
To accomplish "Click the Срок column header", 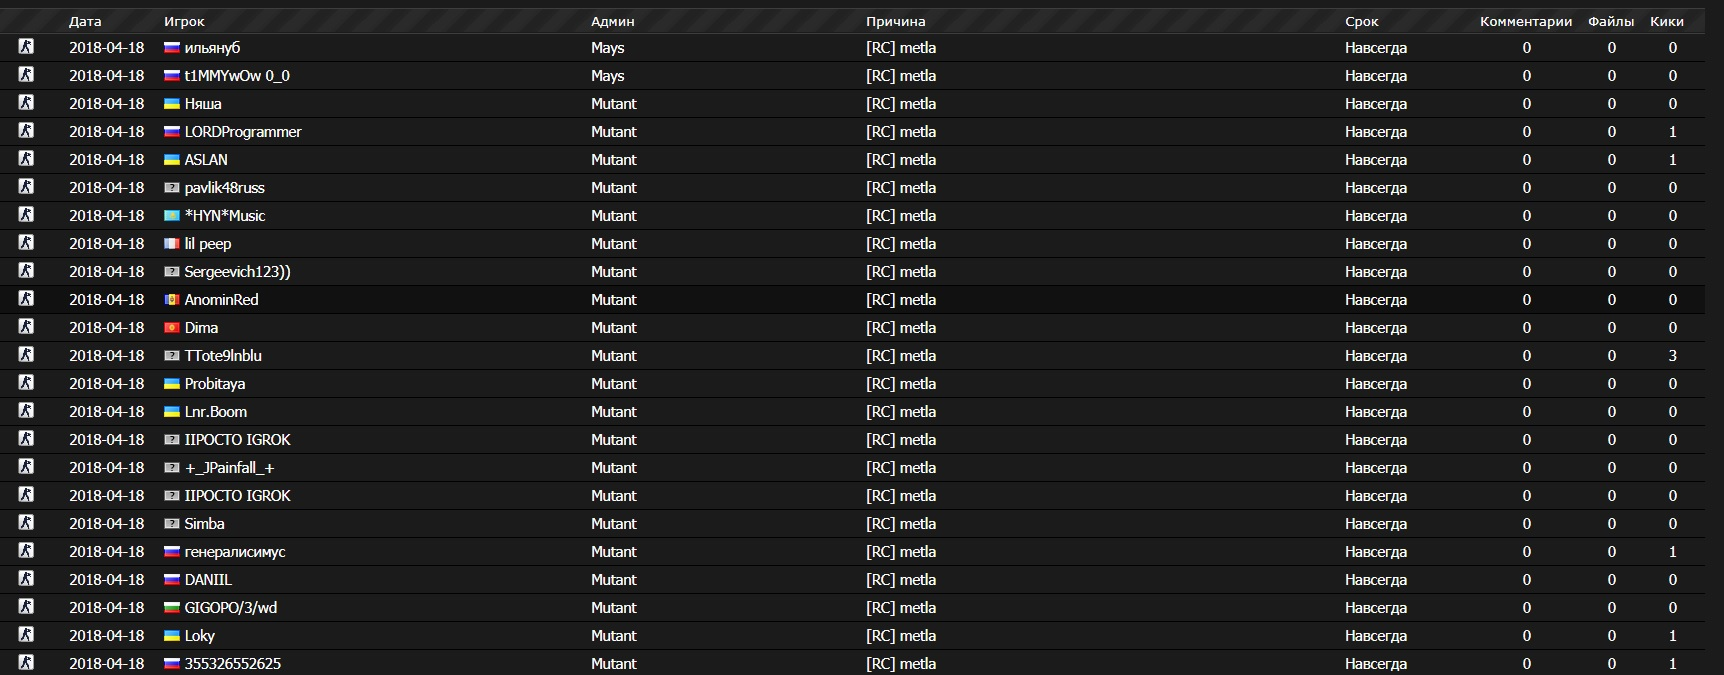I will pyautogui.click(x=1361, y=21).
